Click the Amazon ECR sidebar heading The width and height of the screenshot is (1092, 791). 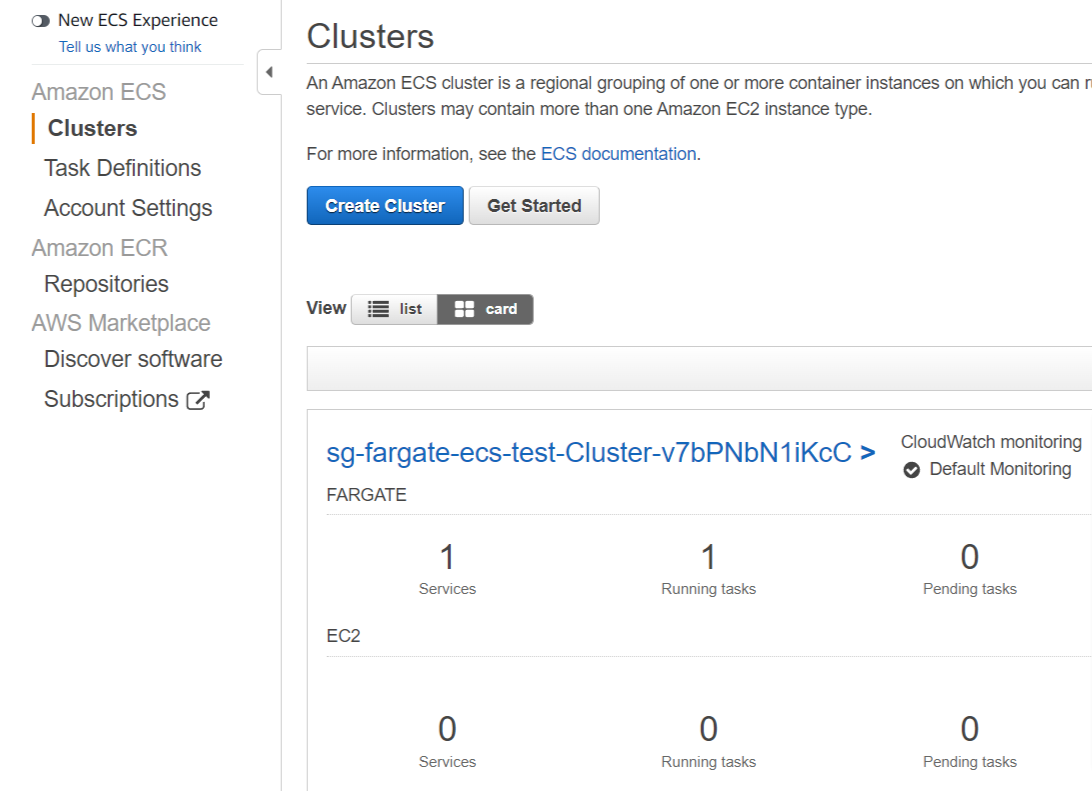click(x=100, y=248)
